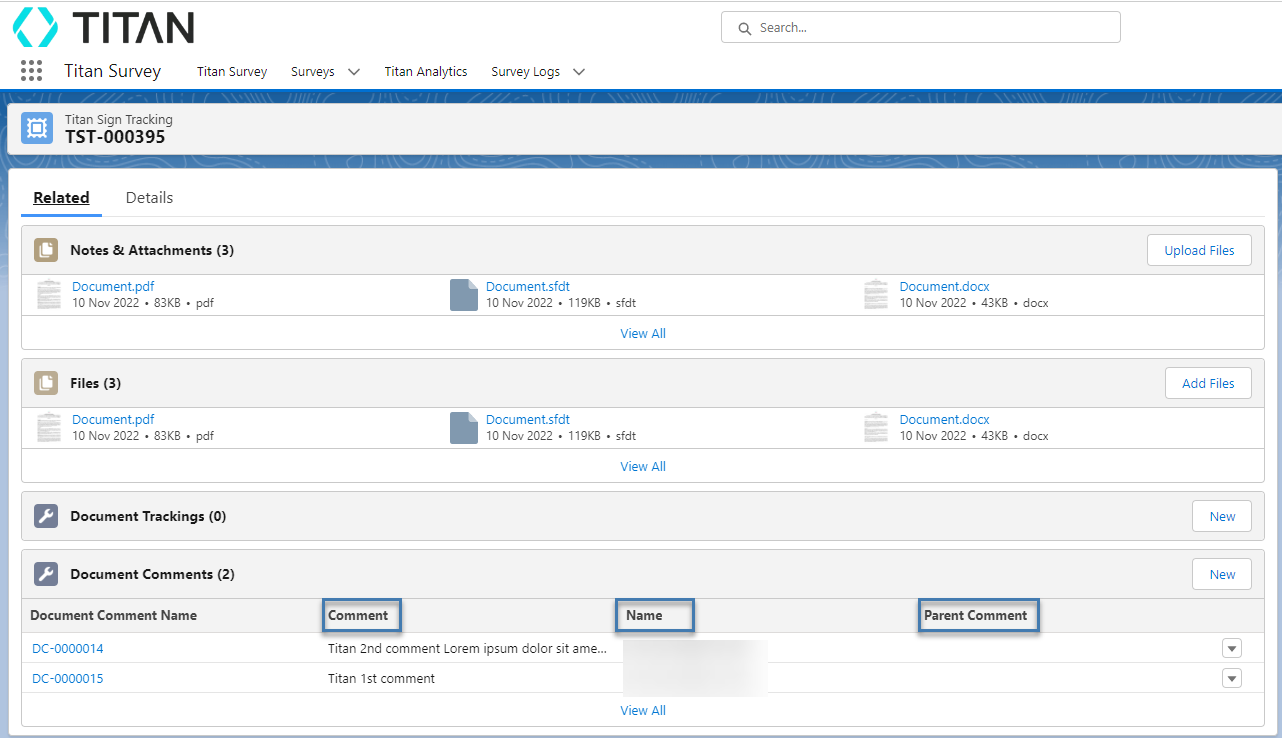Screen dimensions: 1282x738
Task: Click the Notes & Attachments section icon
Action: click(46, 250)
